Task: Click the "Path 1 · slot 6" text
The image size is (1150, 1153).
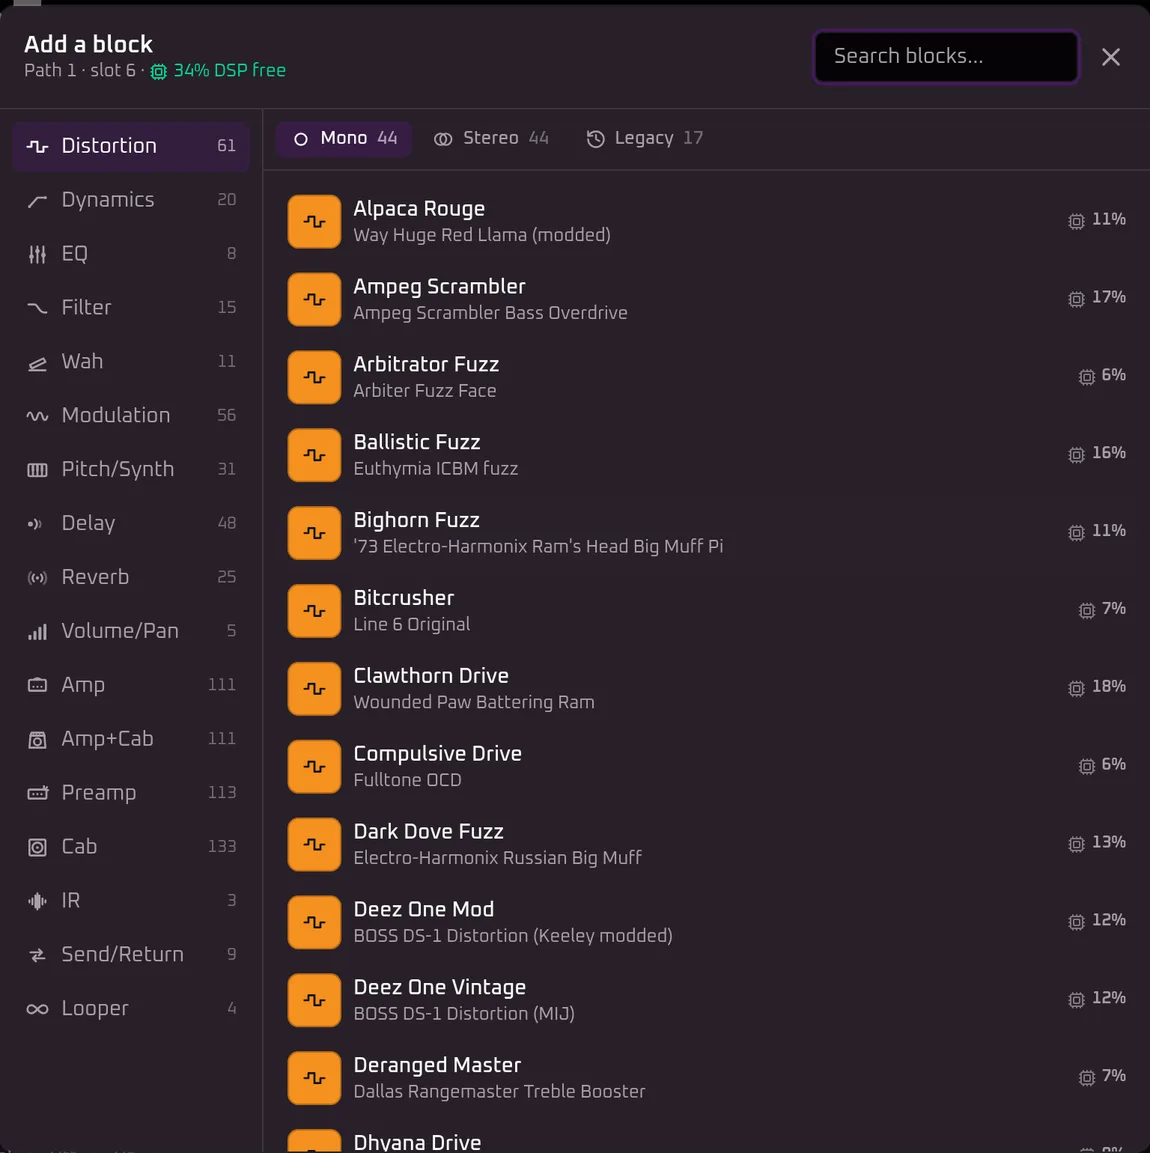Action: tap(79, 71)
